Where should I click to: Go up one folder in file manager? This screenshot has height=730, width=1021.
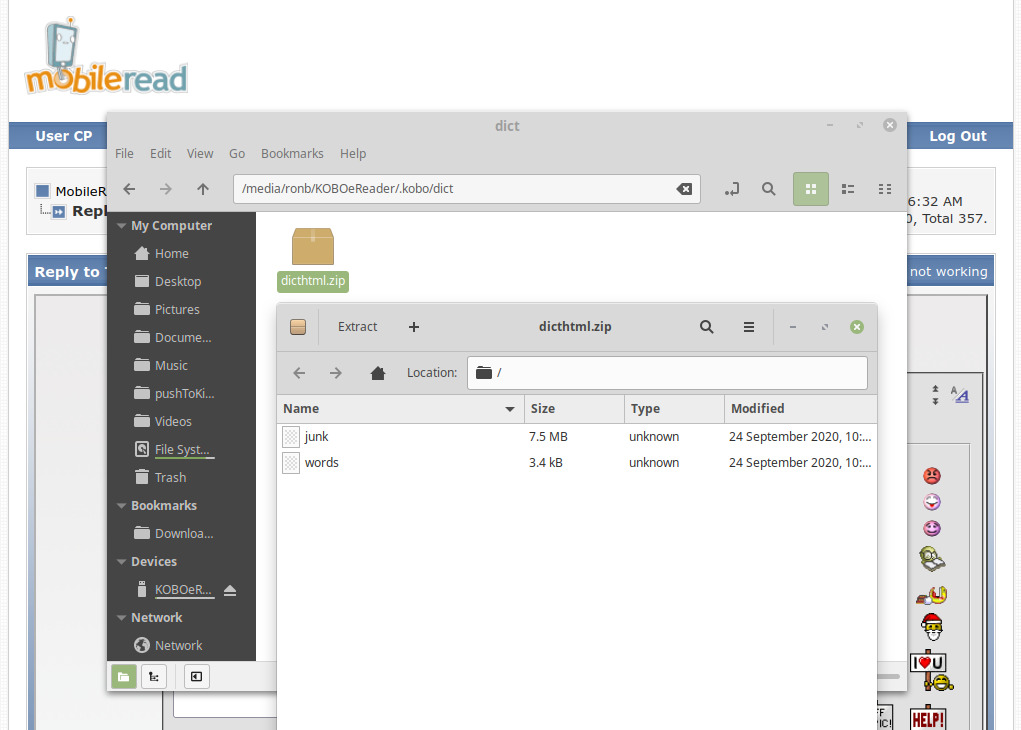[203, 189]
